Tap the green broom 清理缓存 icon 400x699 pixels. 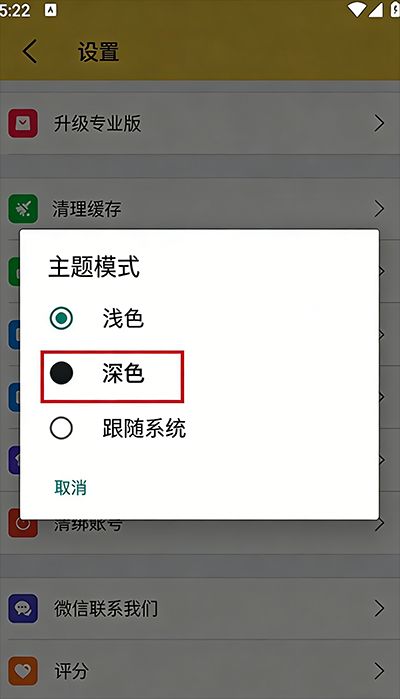click(23, 208)
